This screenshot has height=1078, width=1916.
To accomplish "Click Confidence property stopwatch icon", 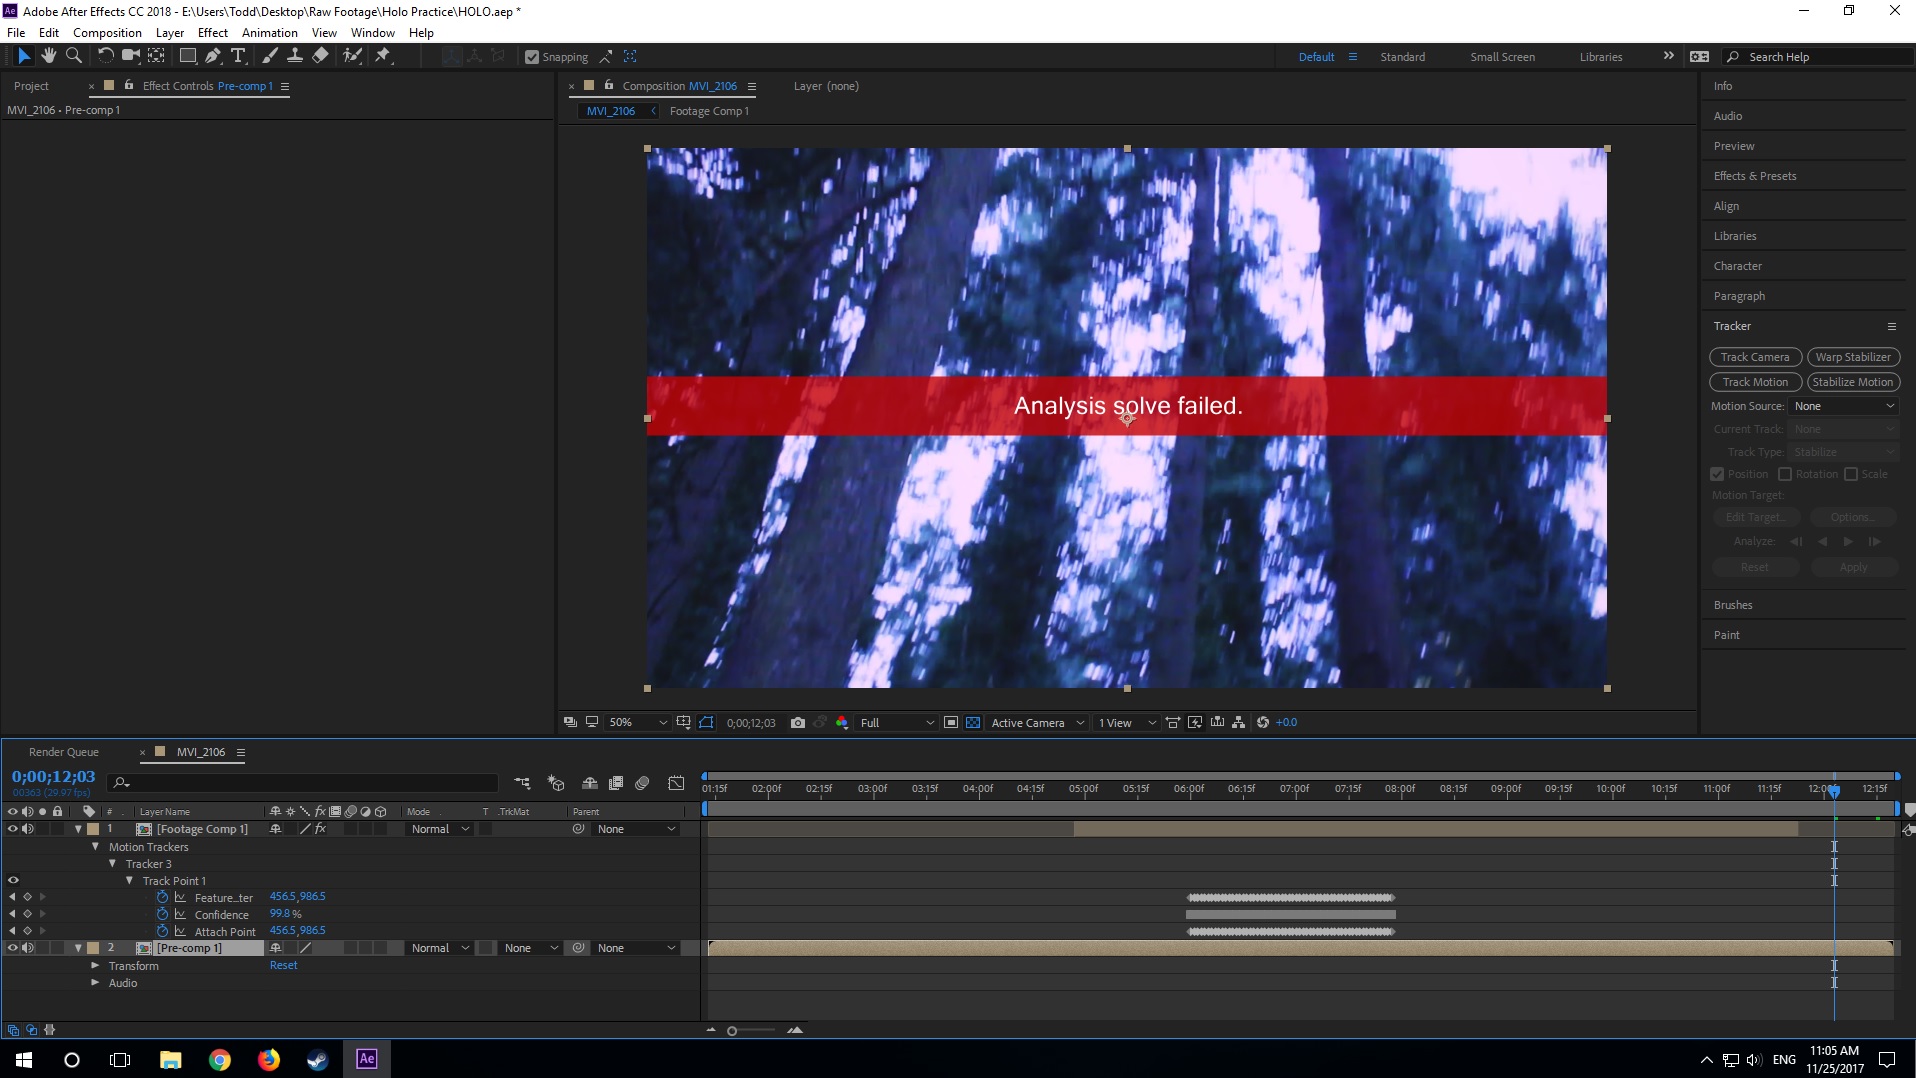I will (162, 914).
